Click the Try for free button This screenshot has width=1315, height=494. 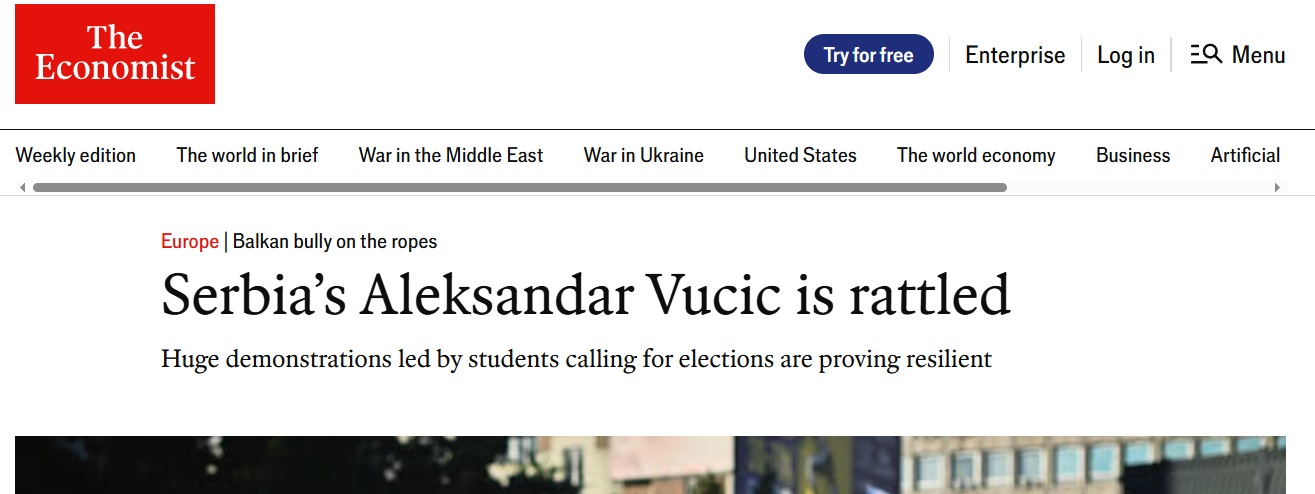869,55
